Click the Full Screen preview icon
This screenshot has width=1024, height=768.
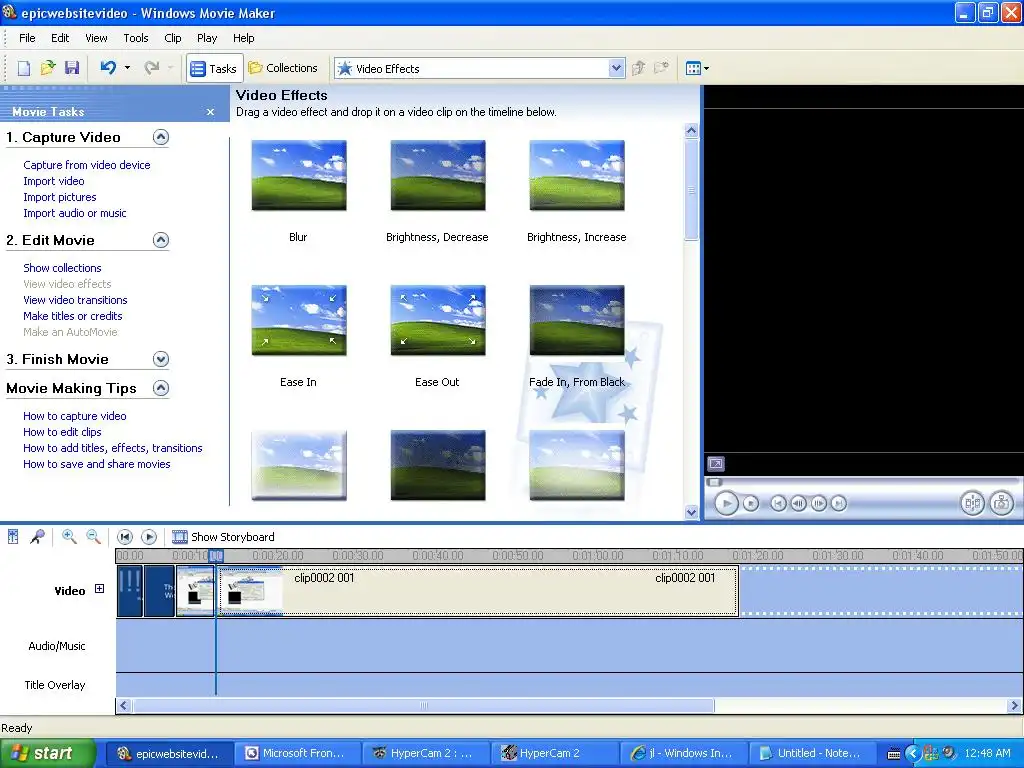[716, 464]
